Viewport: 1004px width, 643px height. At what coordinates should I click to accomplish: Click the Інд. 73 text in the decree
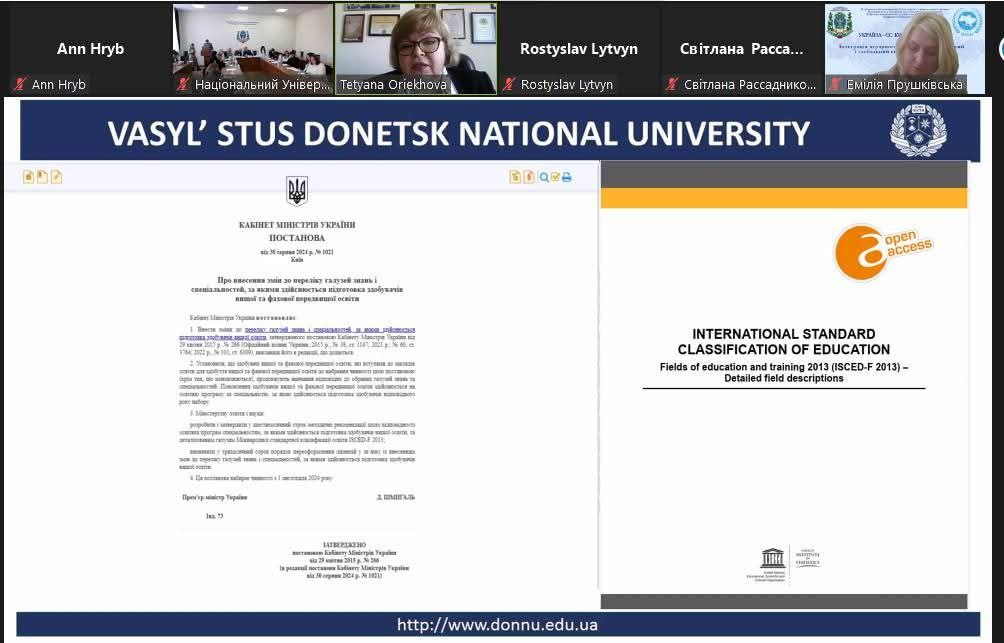(x=215, y=516)
